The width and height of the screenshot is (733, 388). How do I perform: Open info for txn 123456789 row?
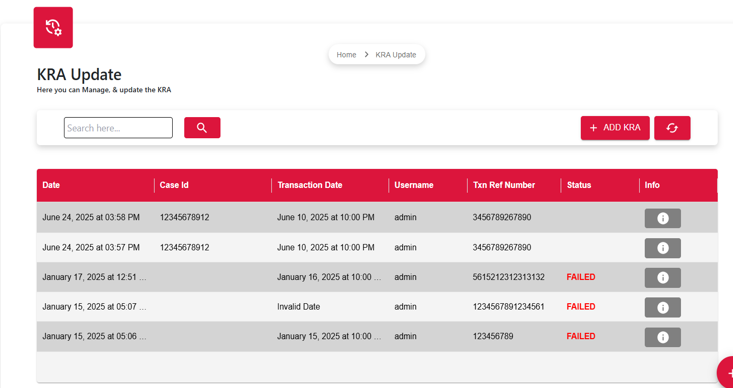pos(662,337)
